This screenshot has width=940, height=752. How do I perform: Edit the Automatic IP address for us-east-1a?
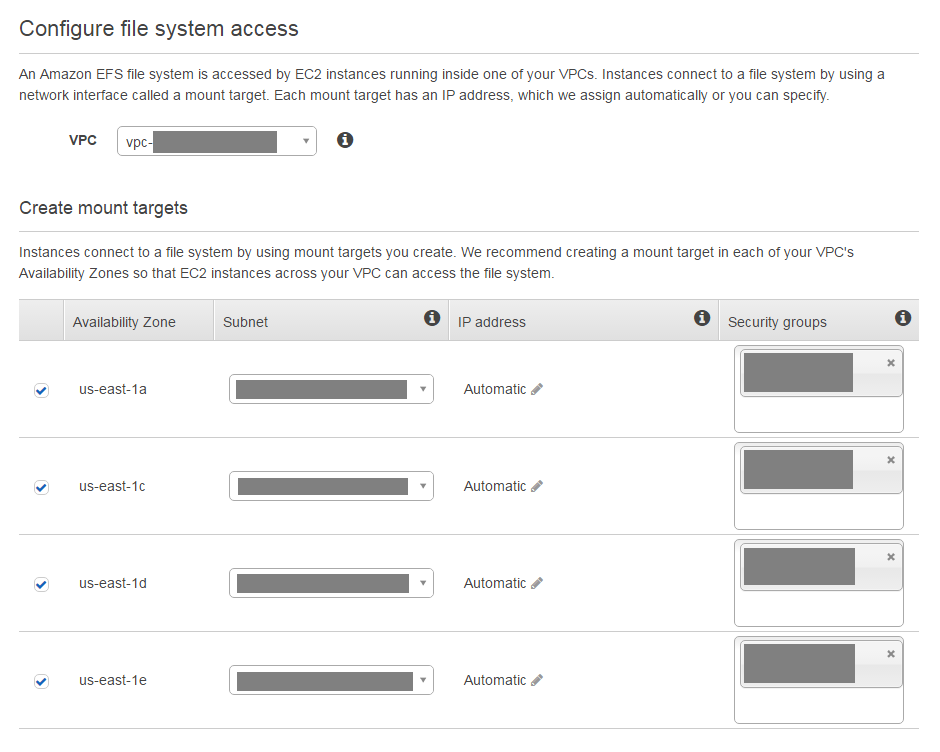coord(537,389)
